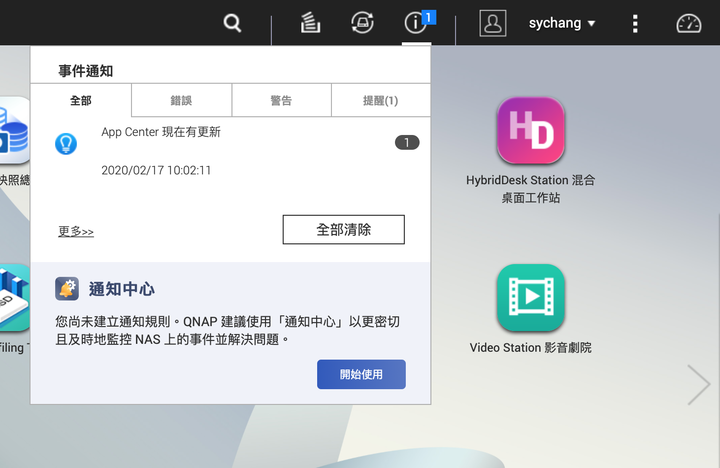Expand the sychang user dropdown
Image resolution: width=720 pixels, height=468 pixels.
point(562,23)
